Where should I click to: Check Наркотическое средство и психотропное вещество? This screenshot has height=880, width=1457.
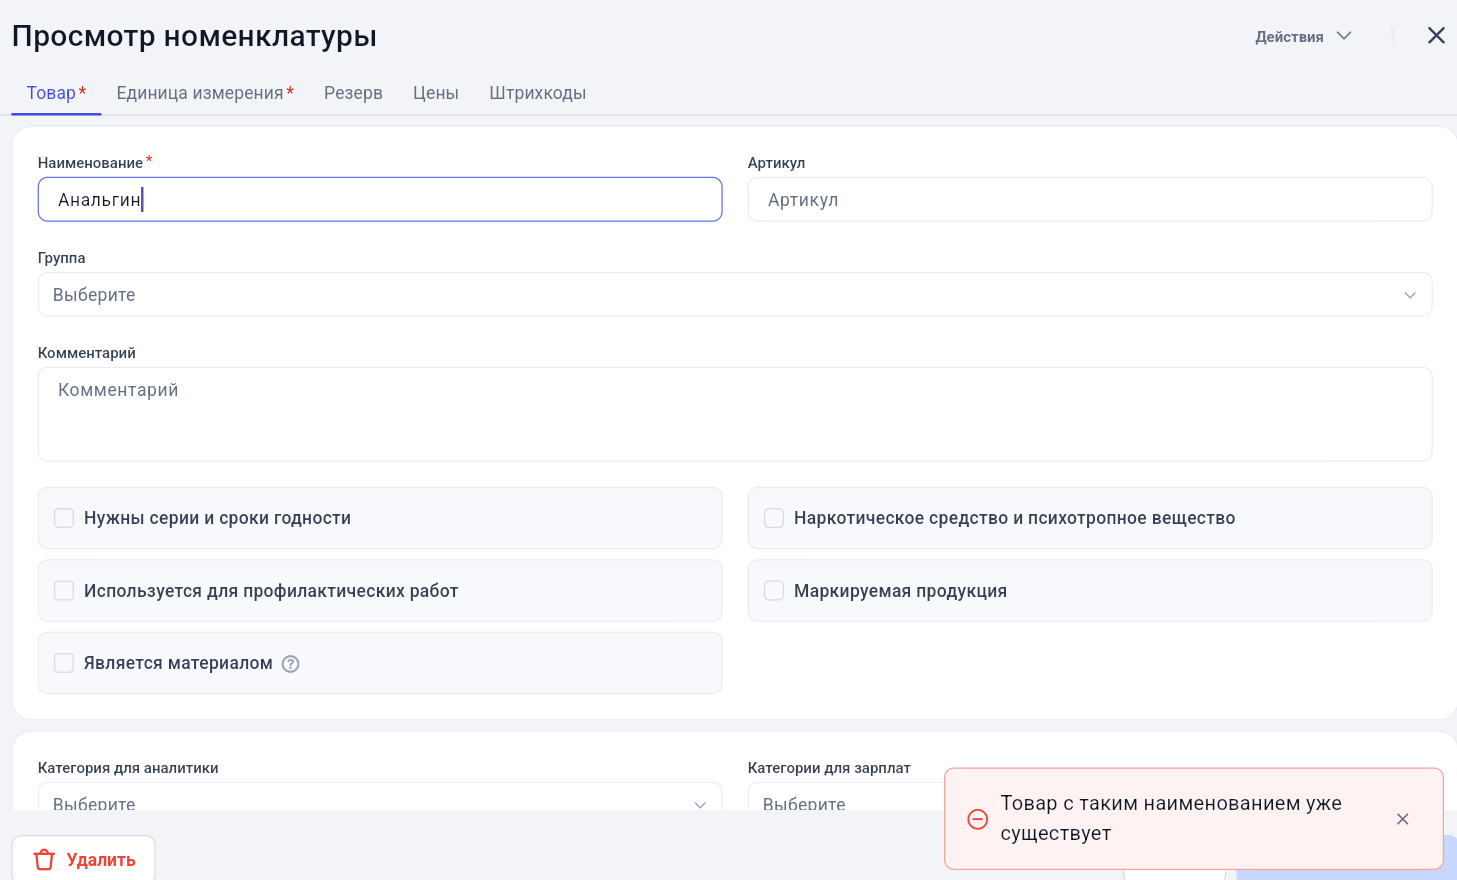click(774, 518)
